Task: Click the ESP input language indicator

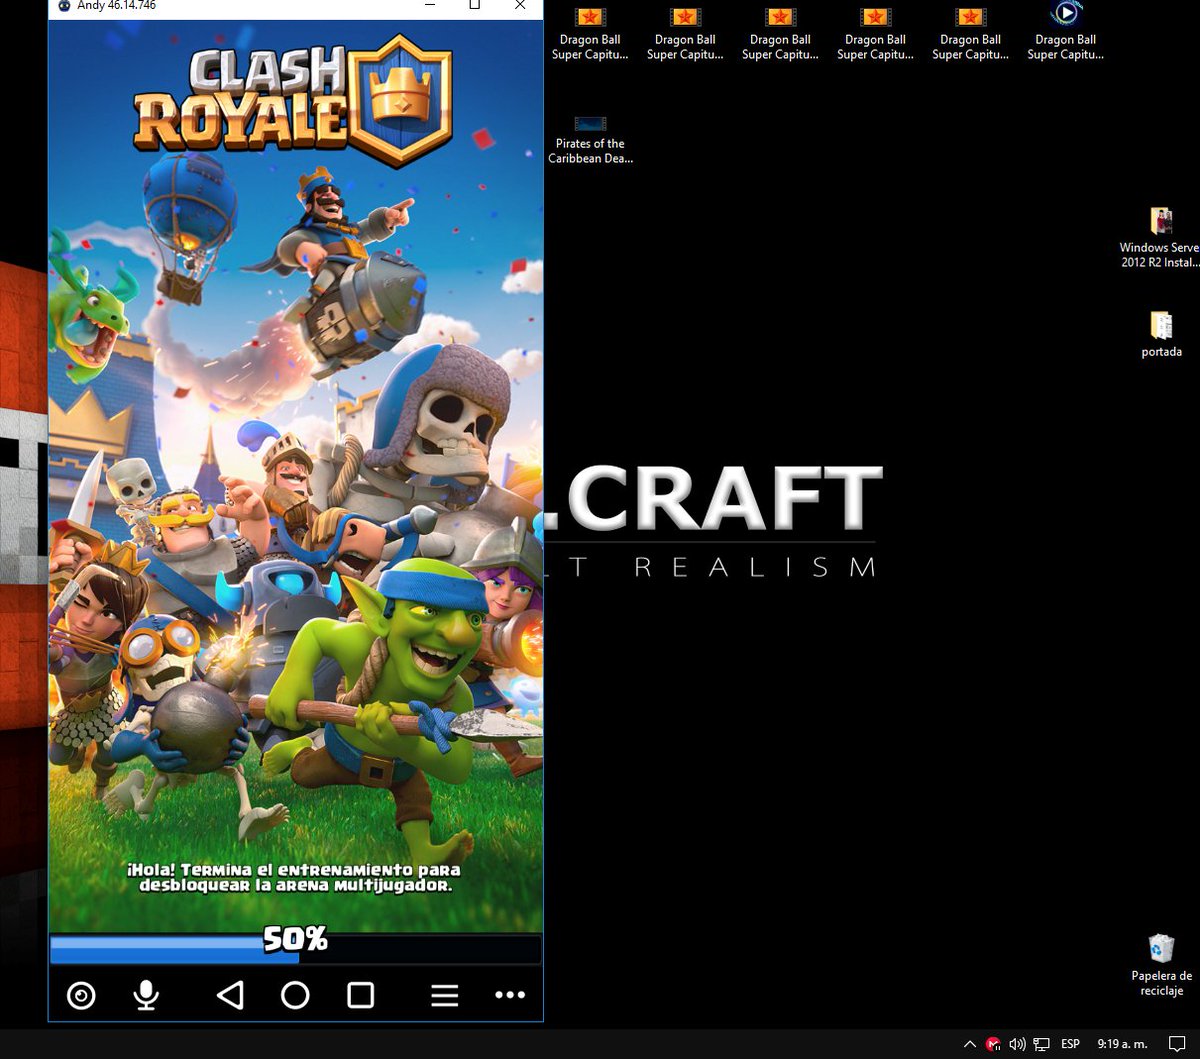Action: pos(1070,1044)
